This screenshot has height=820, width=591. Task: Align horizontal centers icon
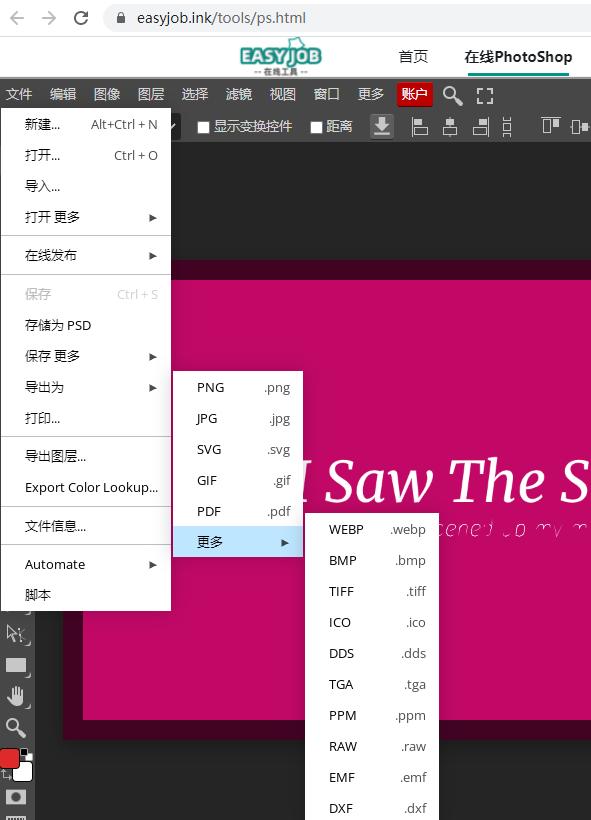[x=450, y=127]
